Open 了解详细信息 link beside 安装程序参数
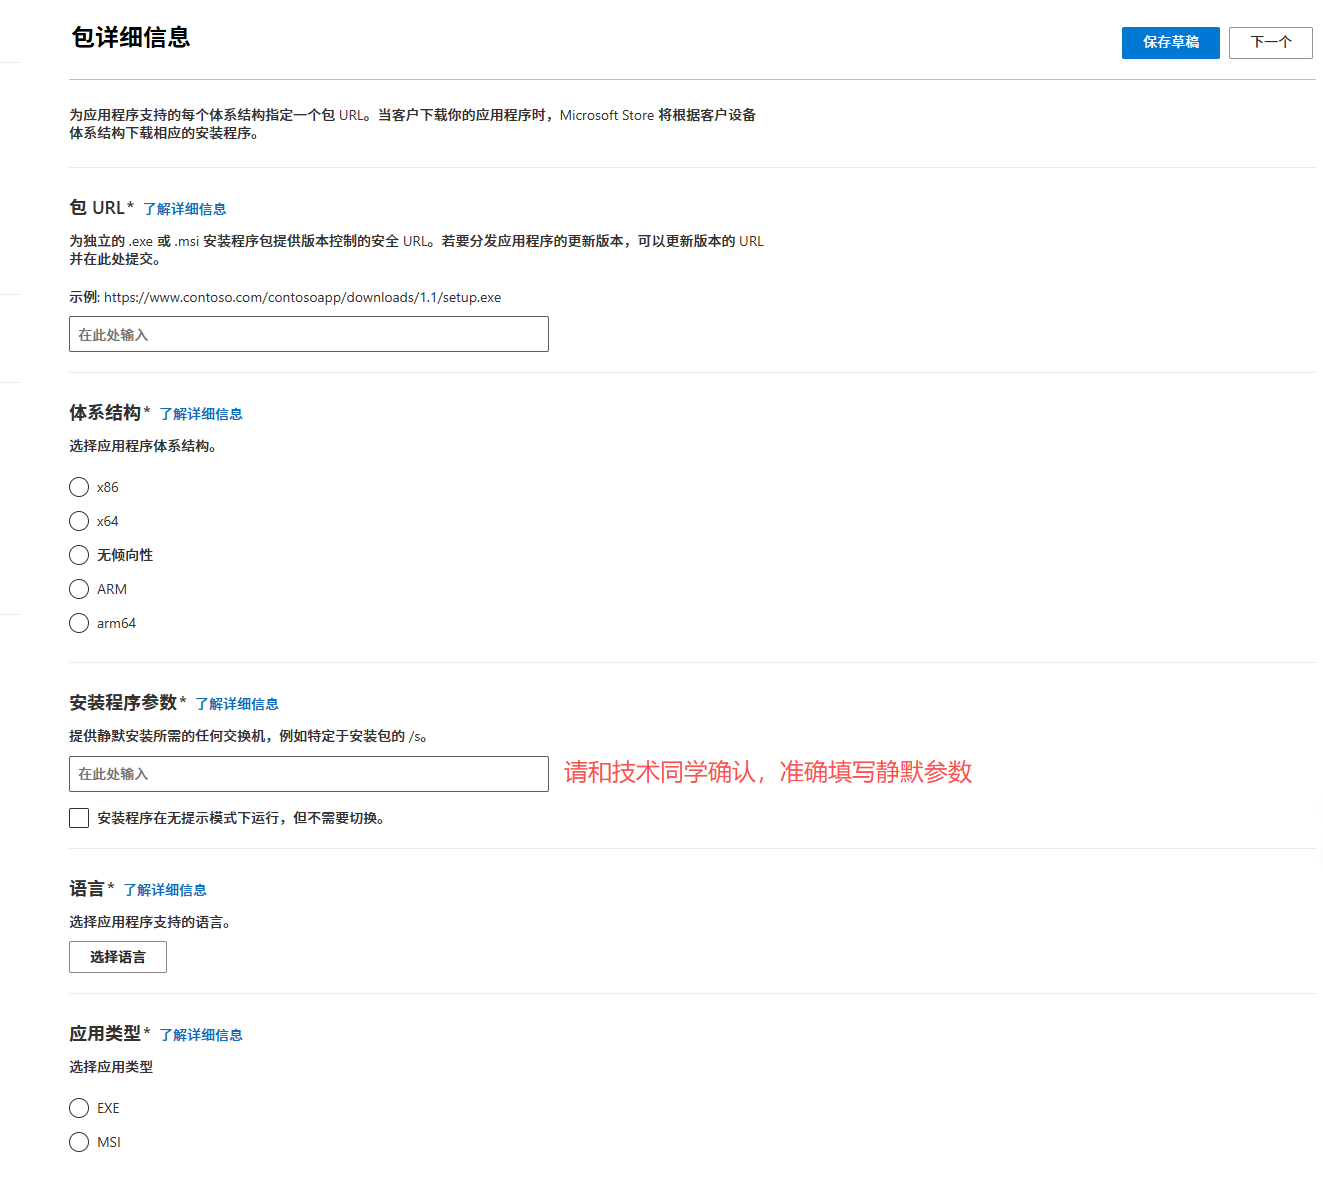The width and height of the screenshot is (1323, 1178). pos(237,704)
